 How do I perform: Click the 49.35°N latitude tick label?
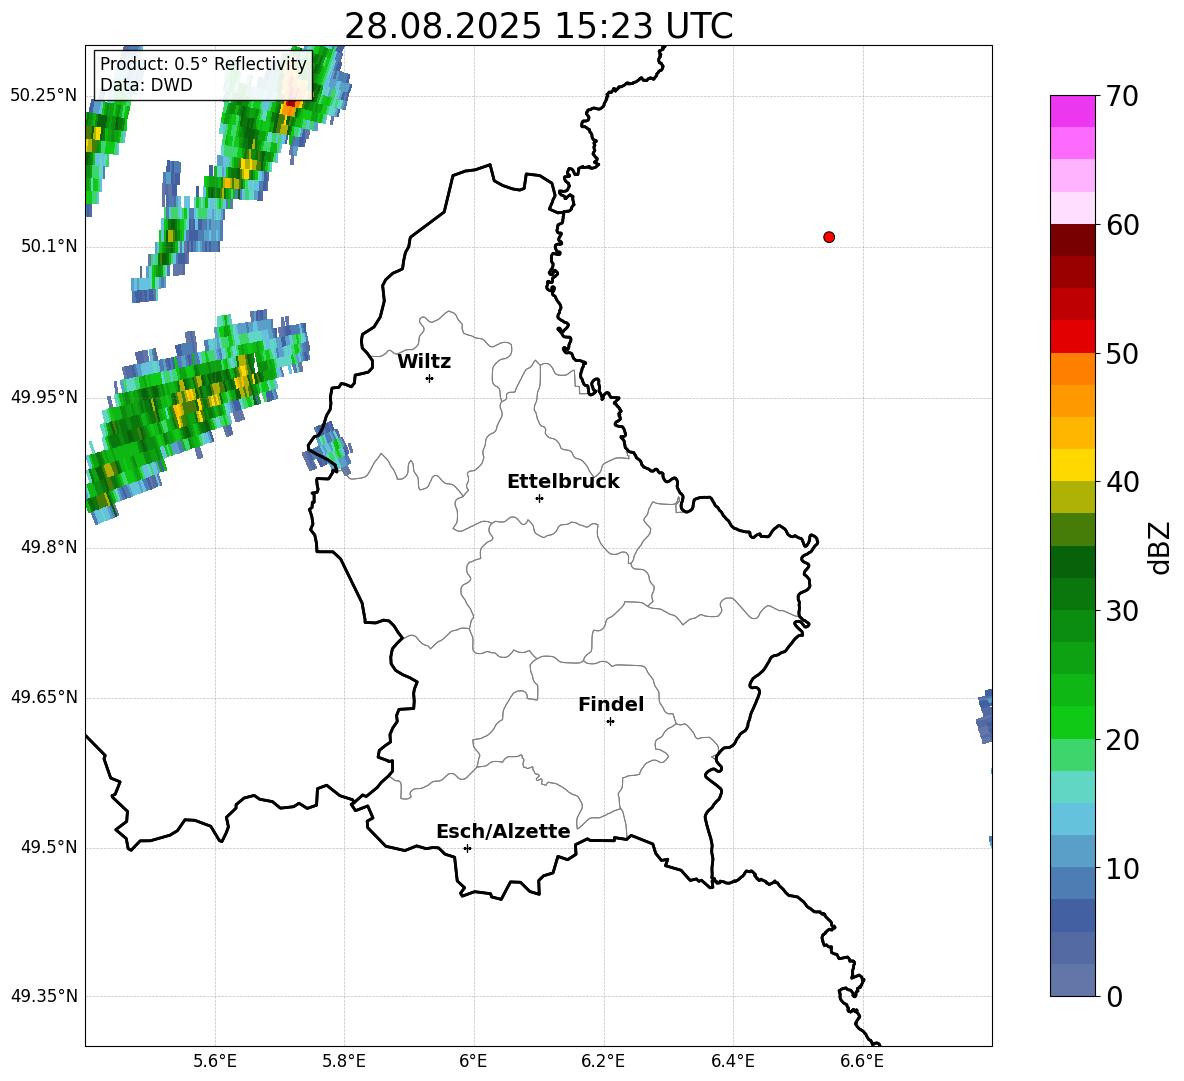click(x=44, y=996)
